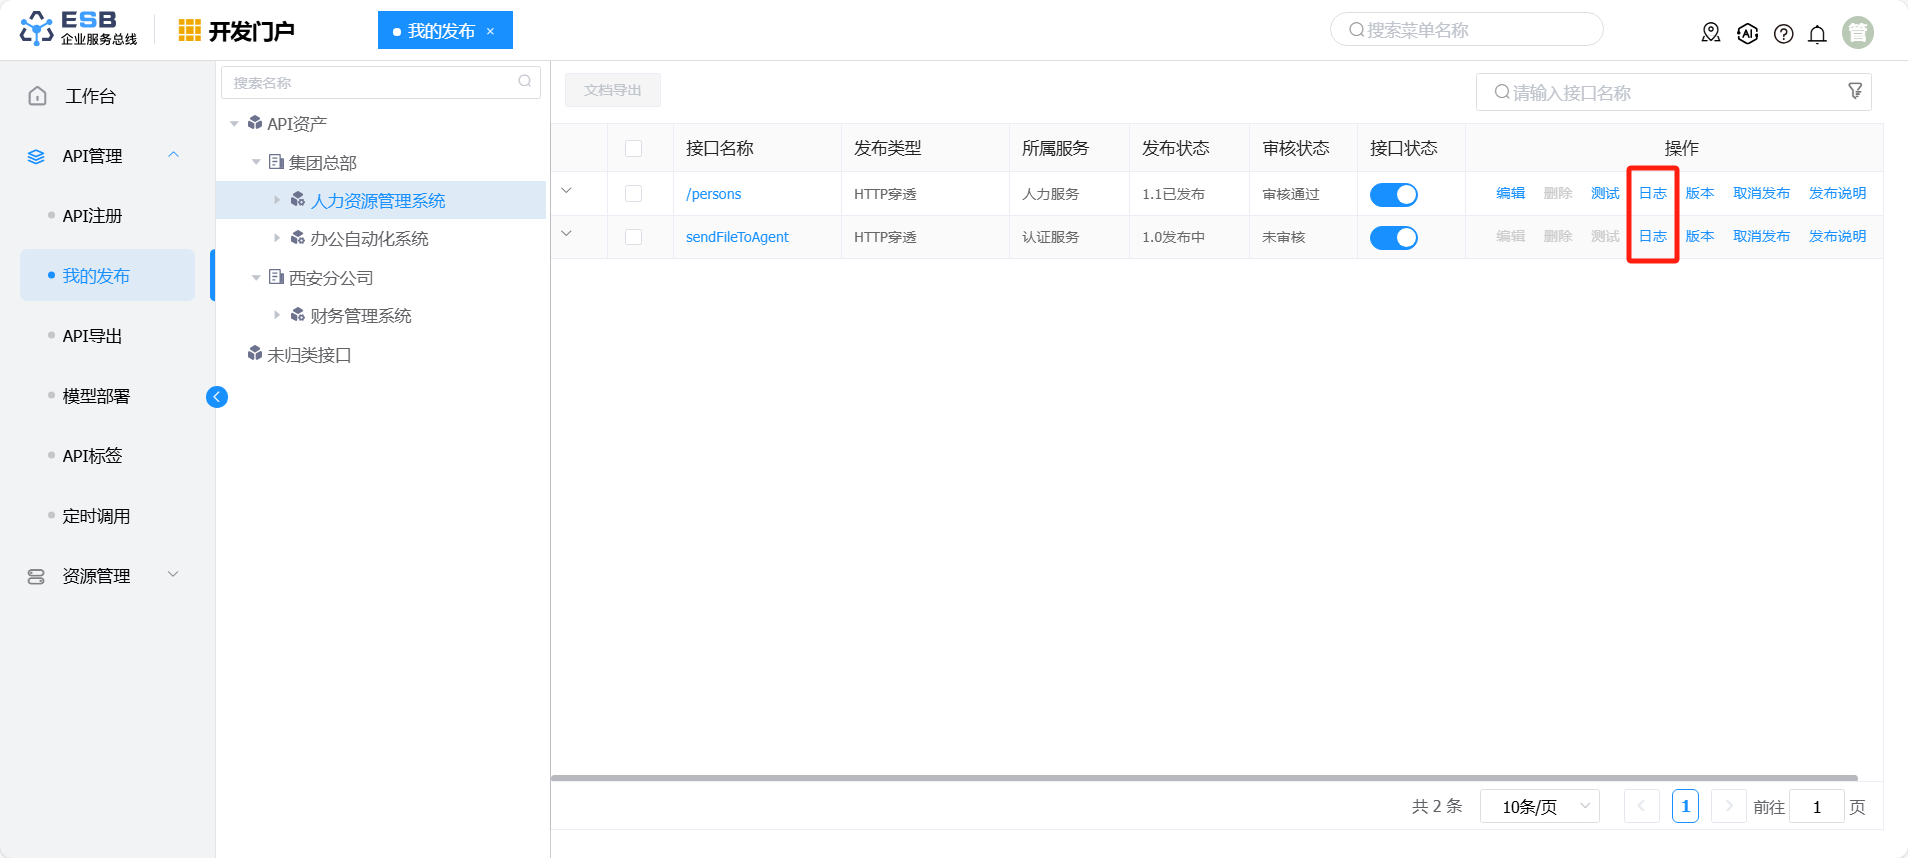Select the API导出 menu item
This screenshot has height=858, width=1908.
pos(92,336)
